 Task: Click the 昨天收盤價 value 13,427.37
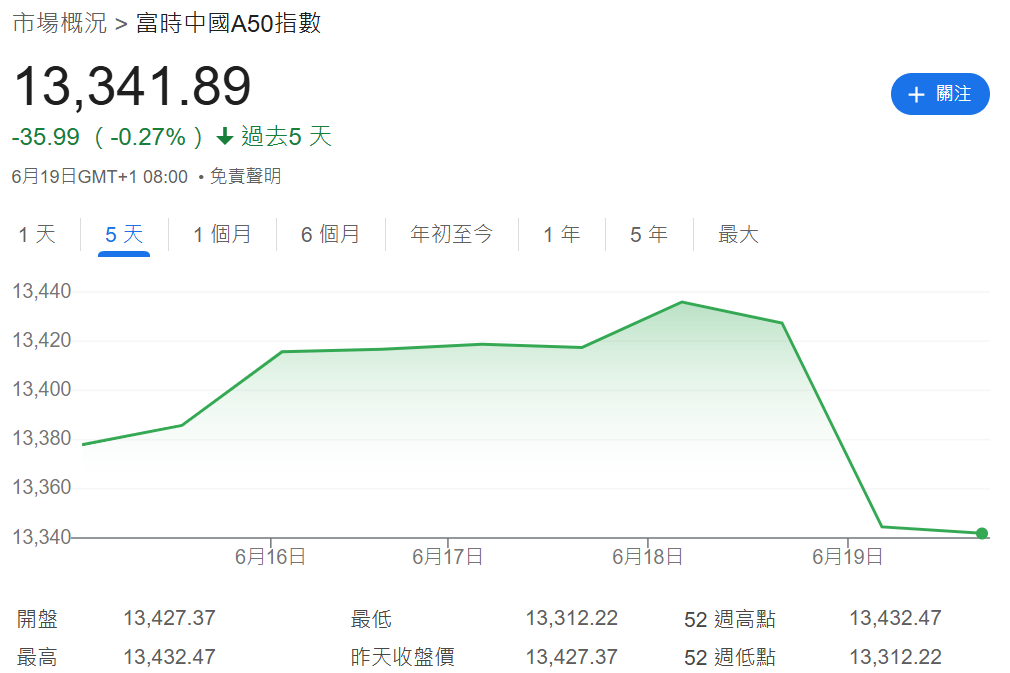(572, 657)
